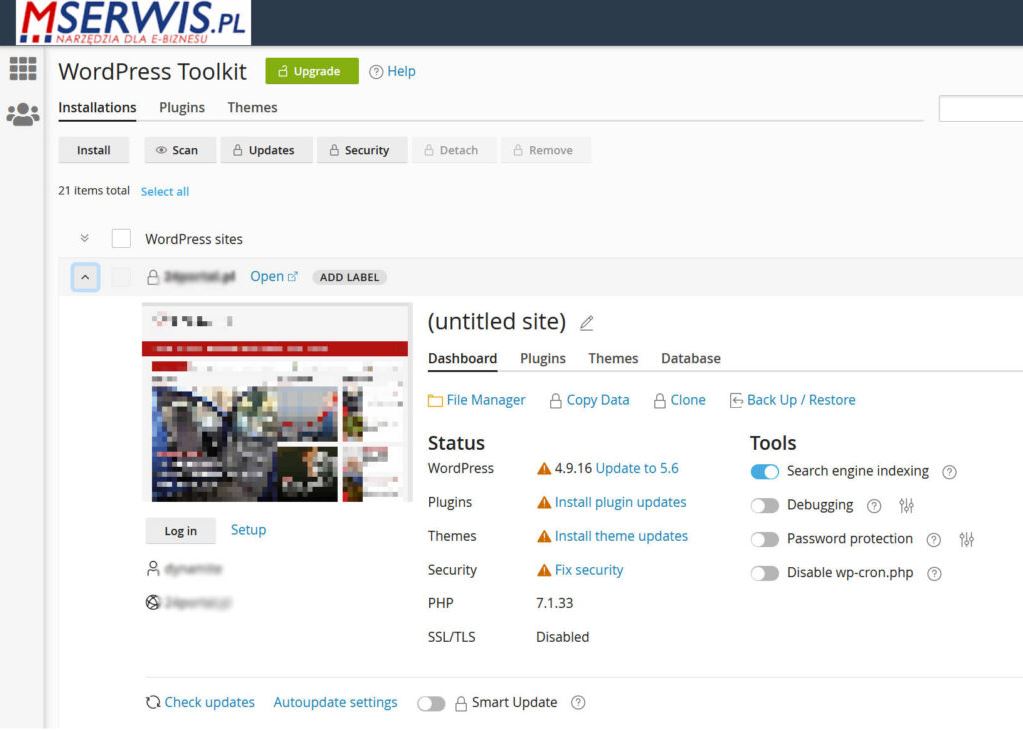Image resolution: width=1023 pixels, height=731 pixels.
Task: Enable Password protection switch
Action: pyautogui.click(x=765, y=540)
